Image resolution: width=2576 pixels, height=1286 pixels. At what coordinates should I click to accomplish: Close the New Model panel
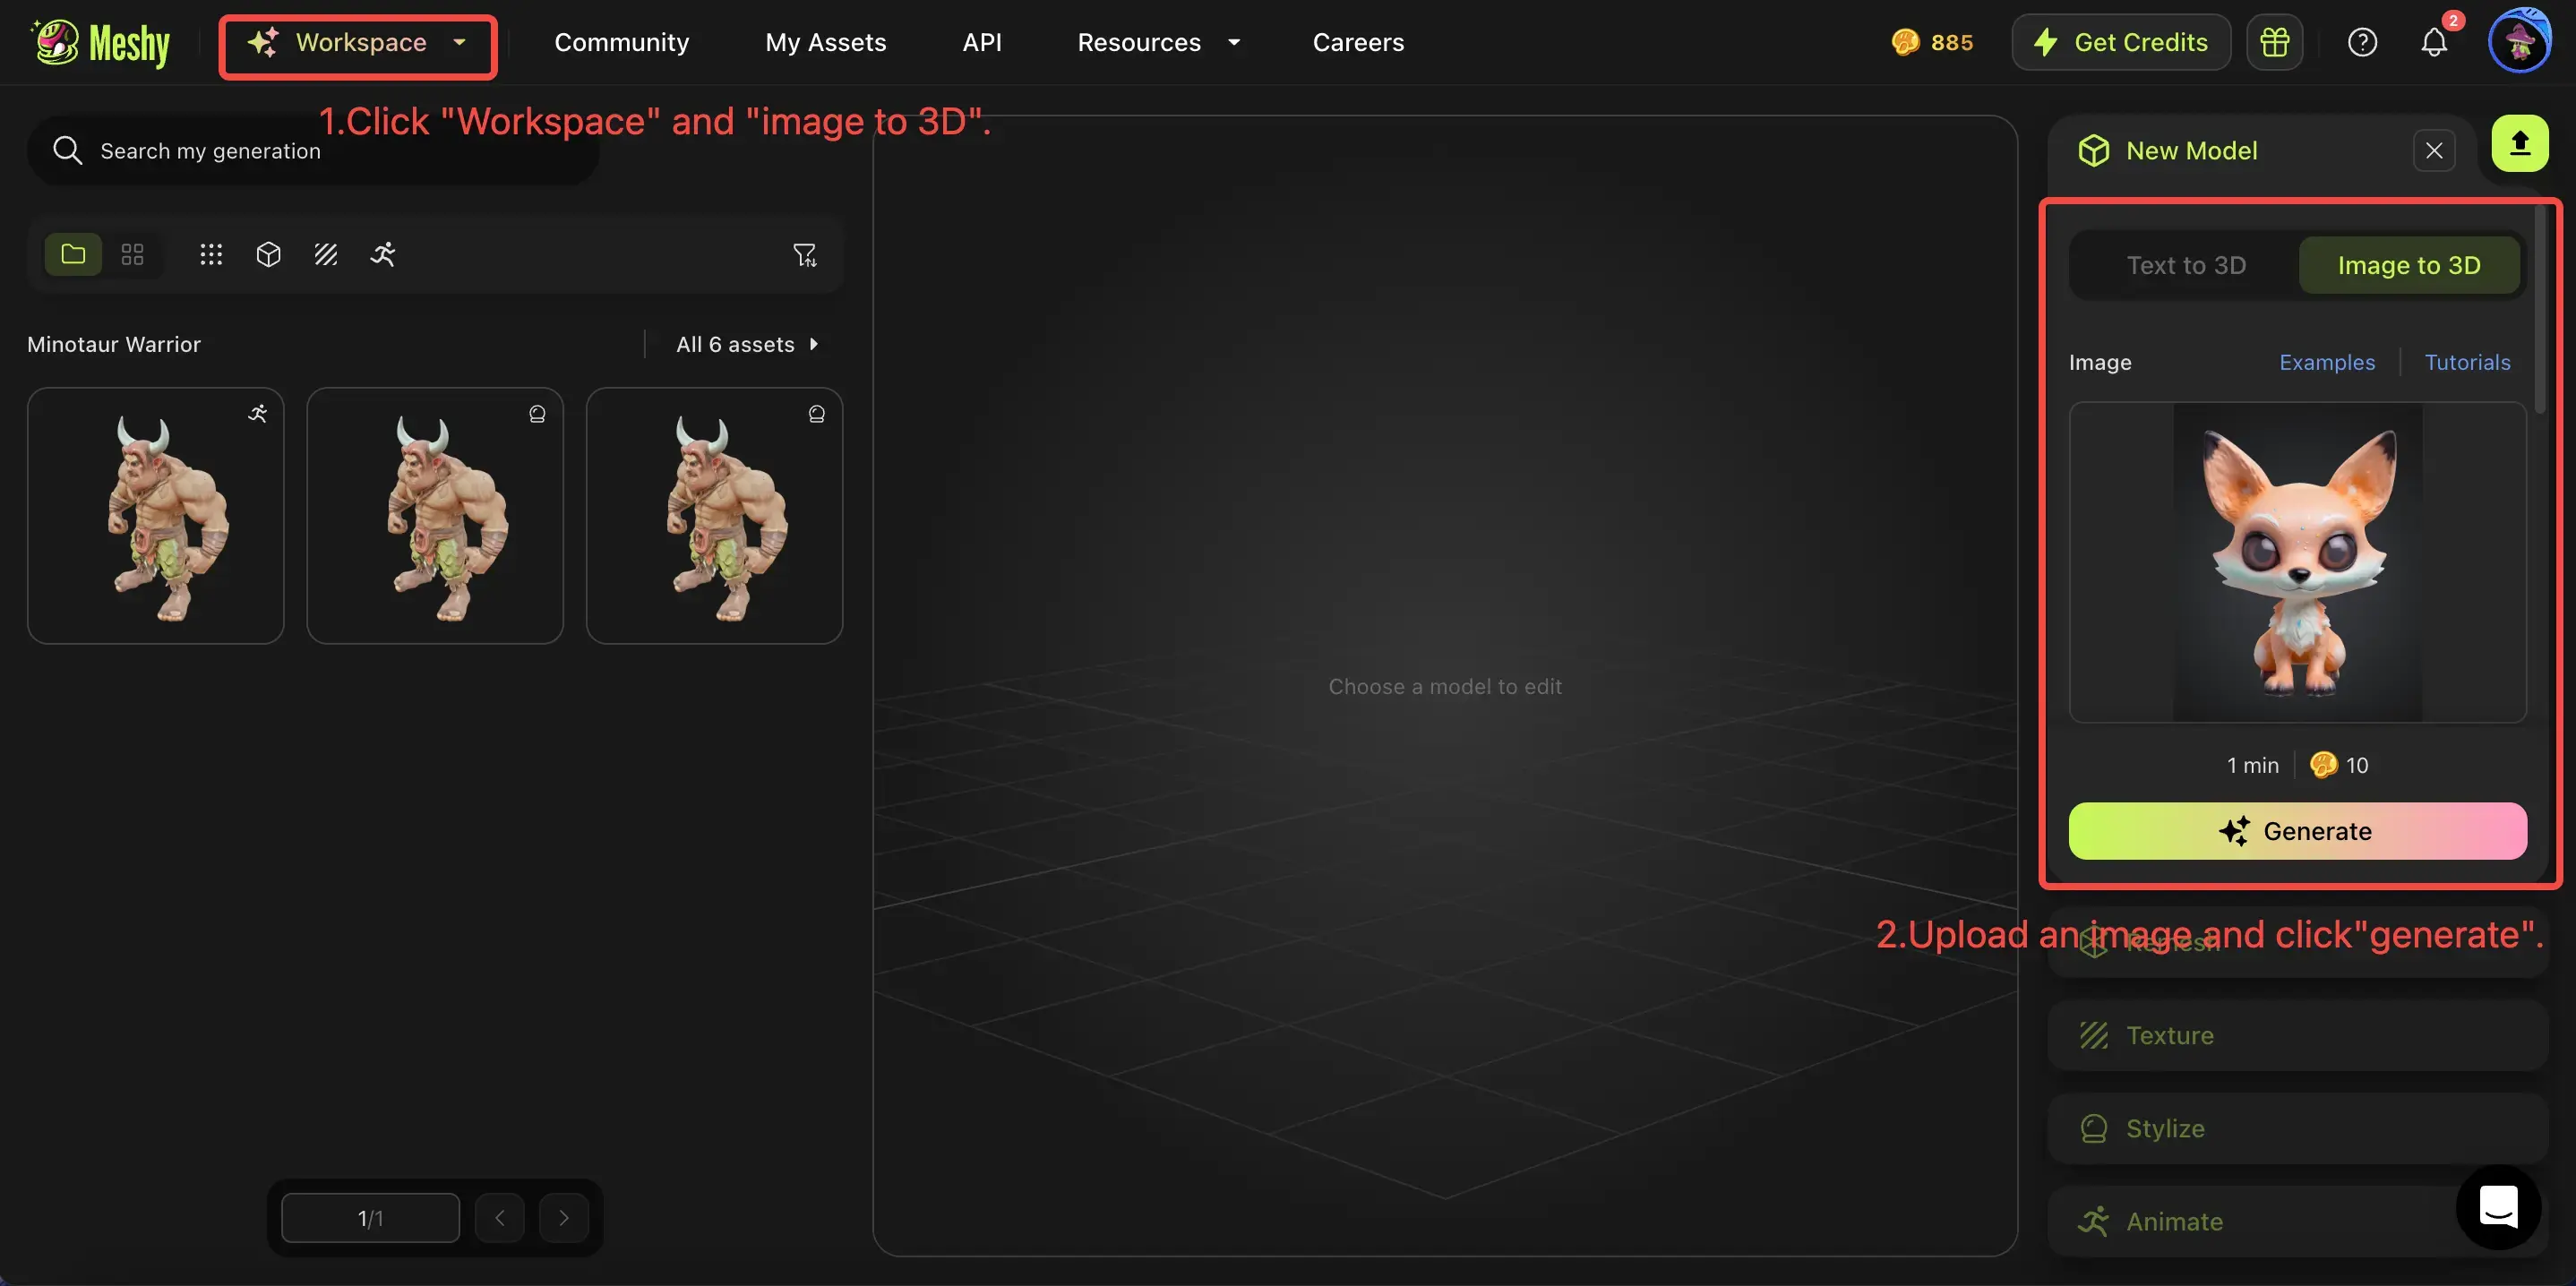point(2435,150)
